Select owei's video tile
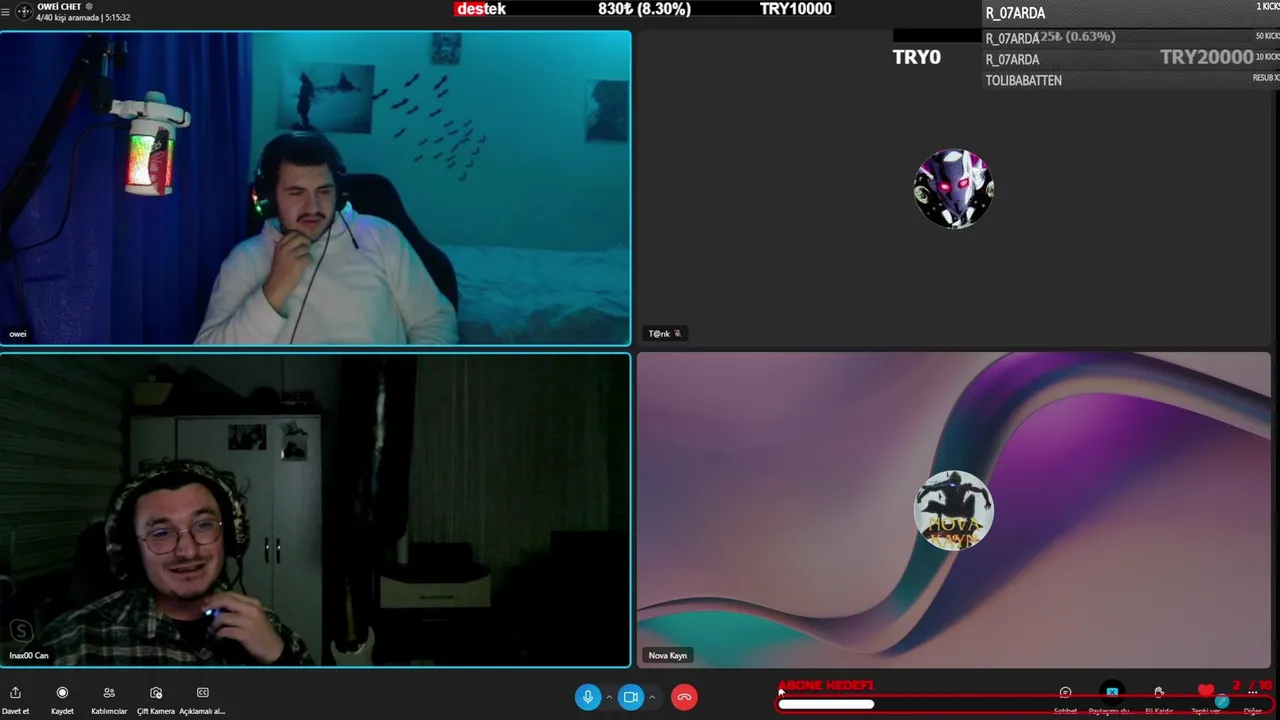 [x=315, y=188]
